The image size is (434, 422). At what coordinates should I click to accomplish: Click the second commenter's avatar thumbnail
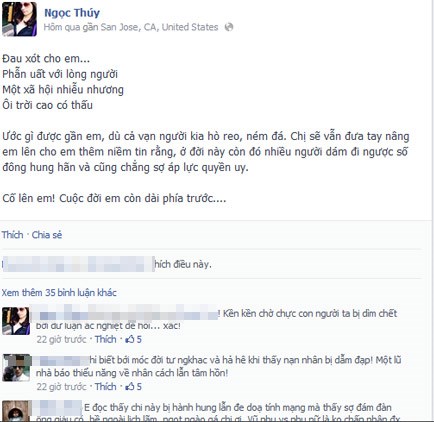16,368
